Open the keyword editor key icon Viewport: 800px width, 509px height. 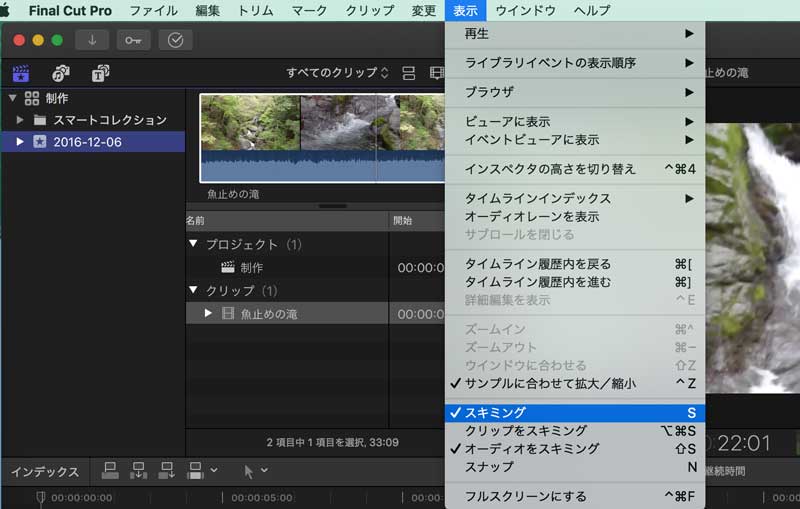pyautogui.click(x=134, y=40)
